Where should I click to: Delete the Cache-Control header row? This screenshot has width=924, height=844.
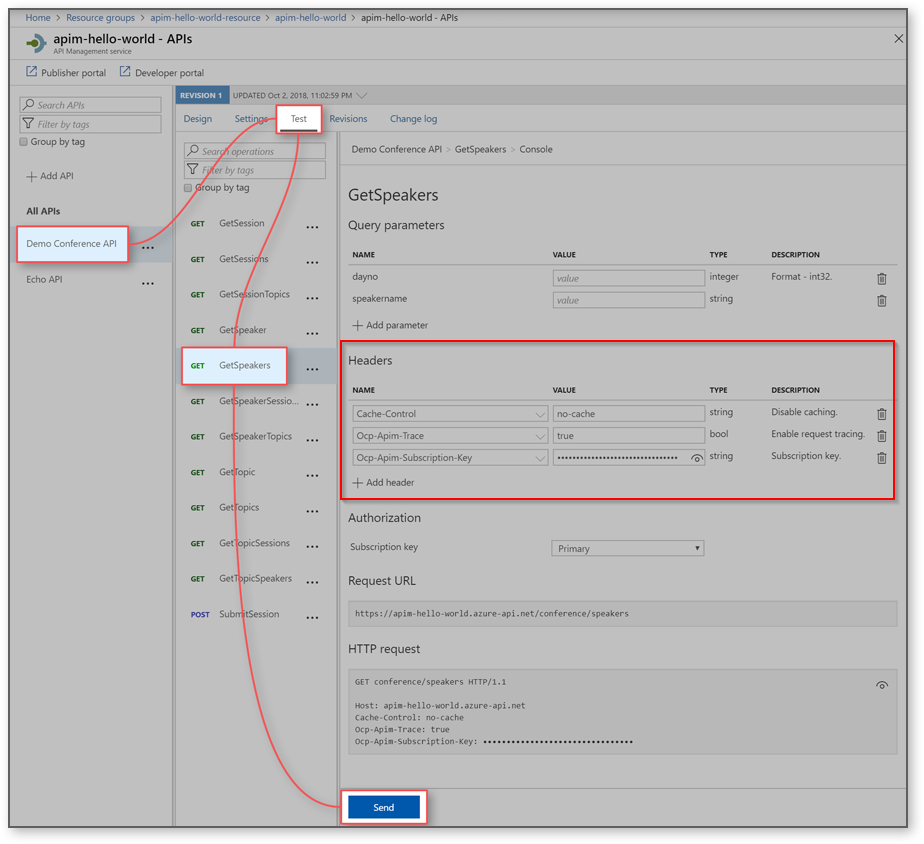click(881, 413)
